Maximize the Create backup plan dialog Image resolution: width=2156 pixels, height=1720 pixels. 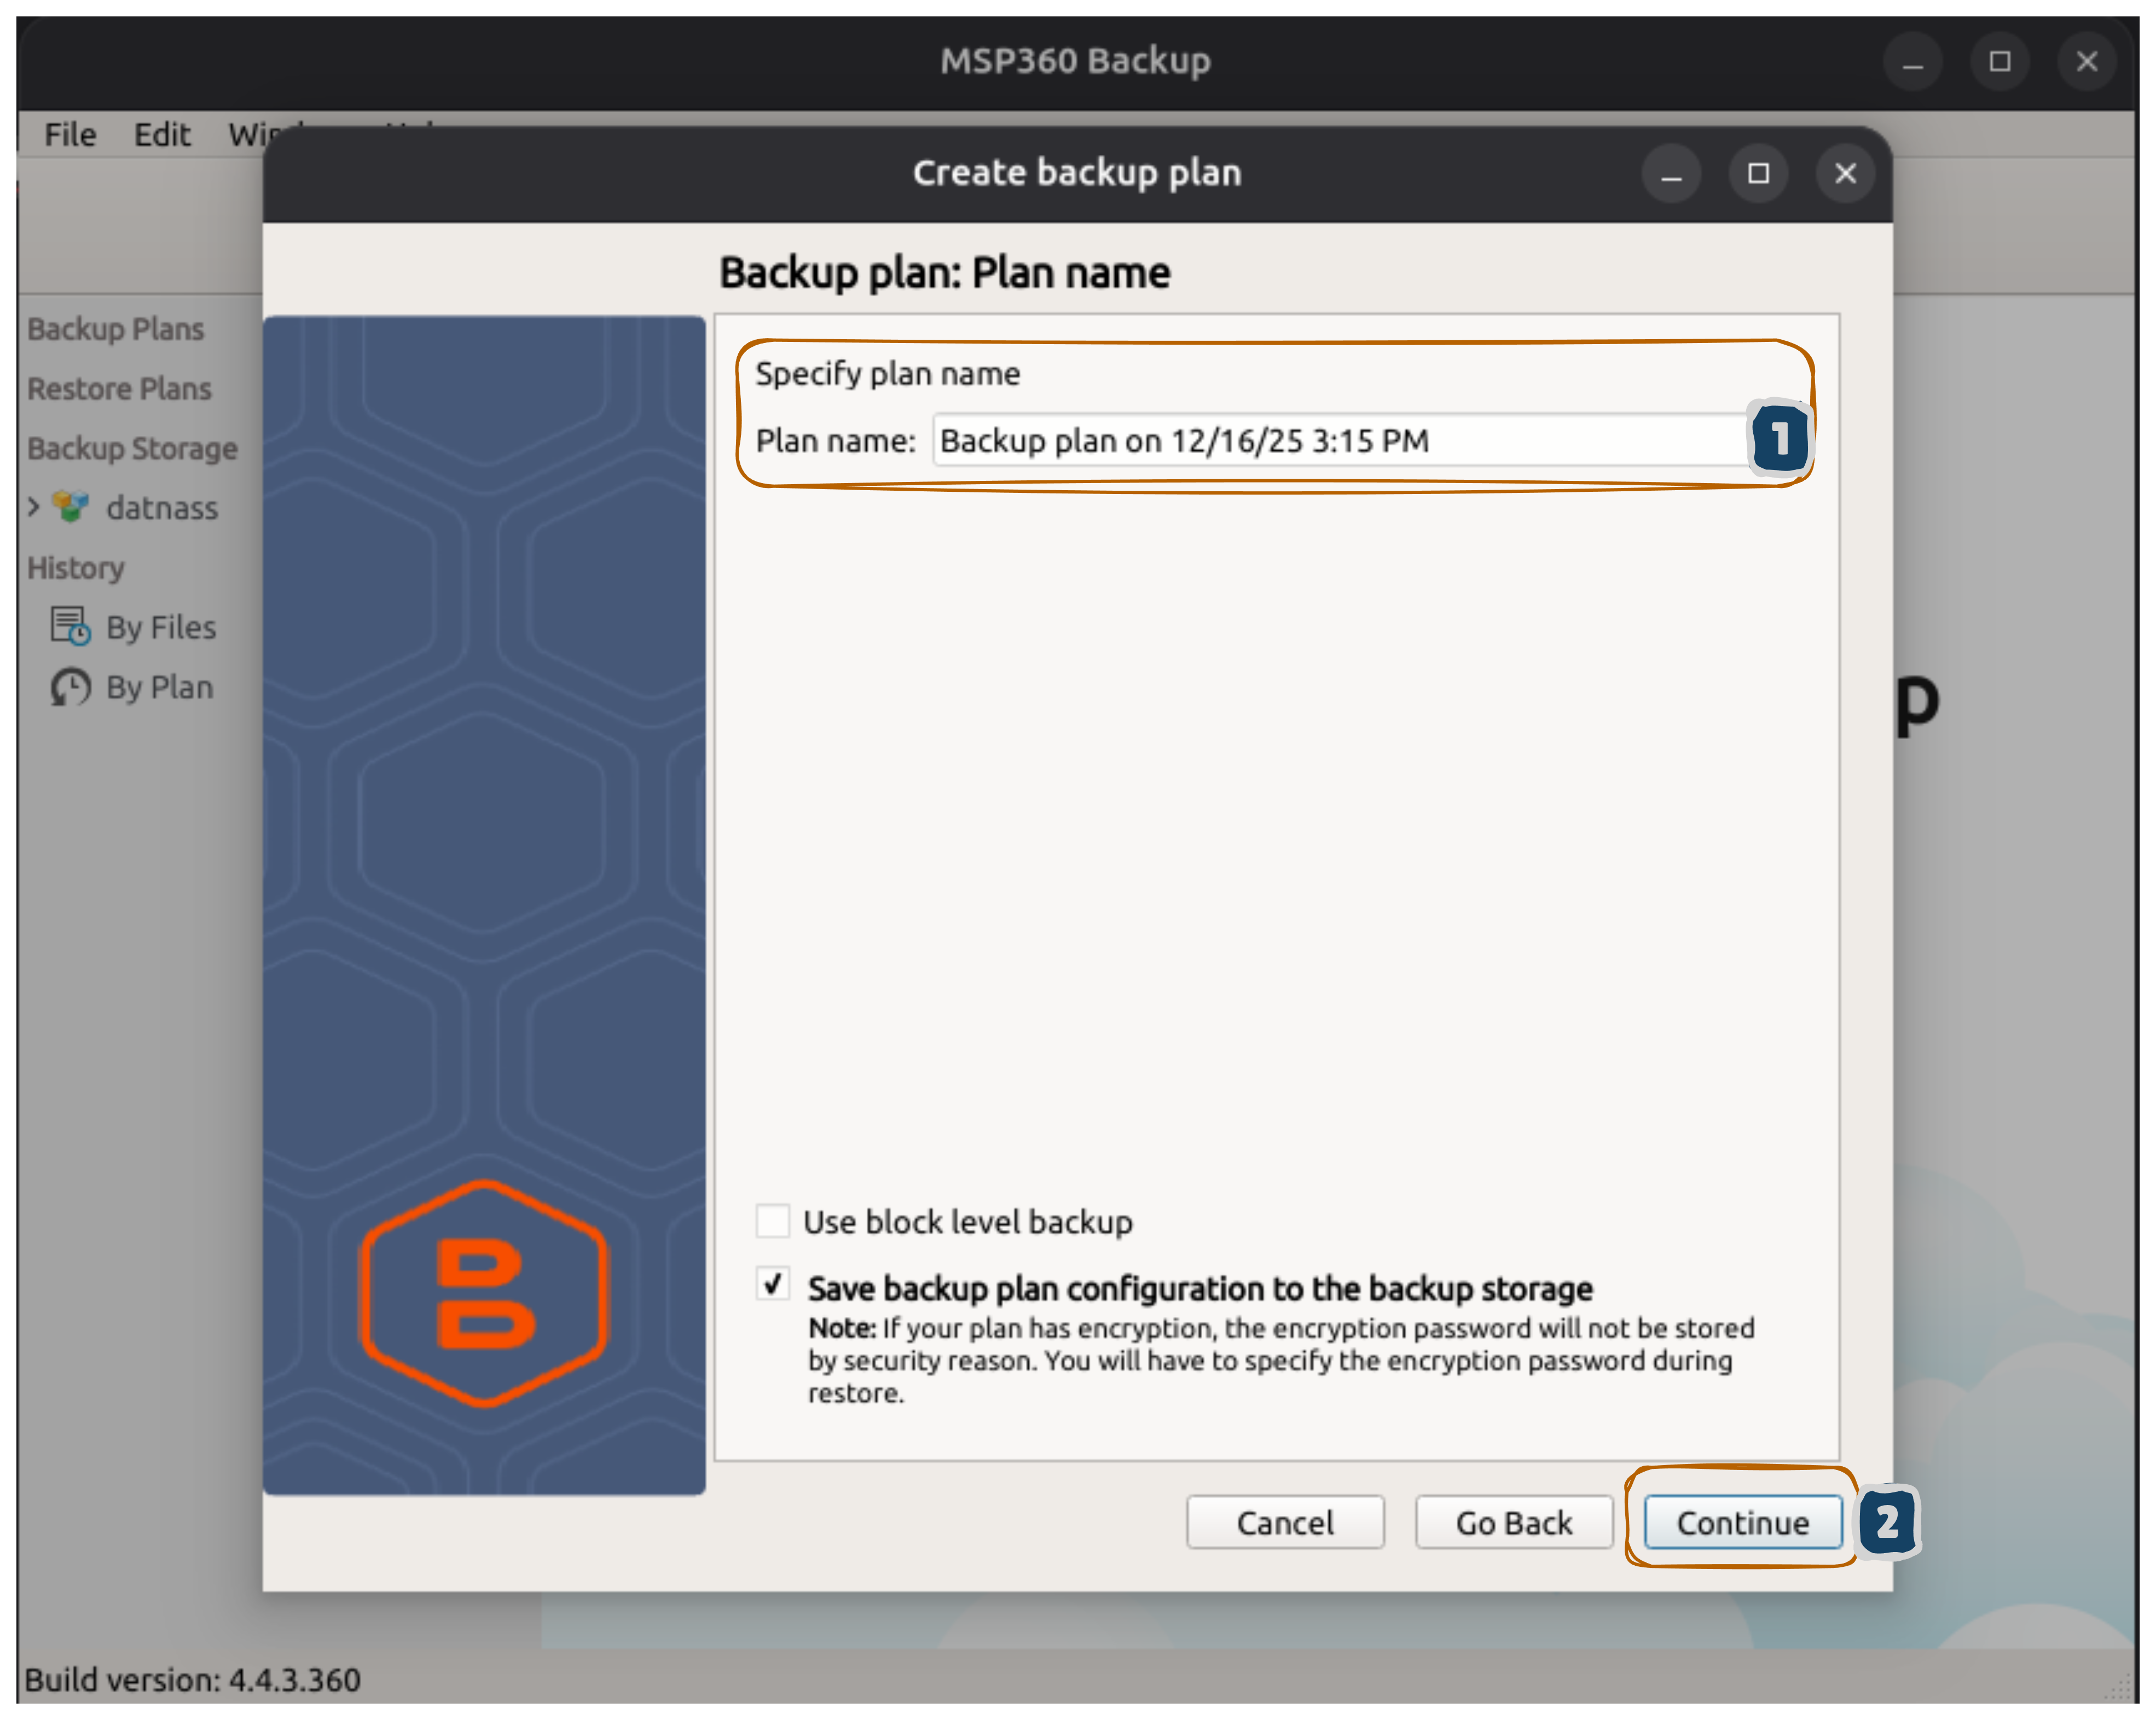click(1758, 174)
